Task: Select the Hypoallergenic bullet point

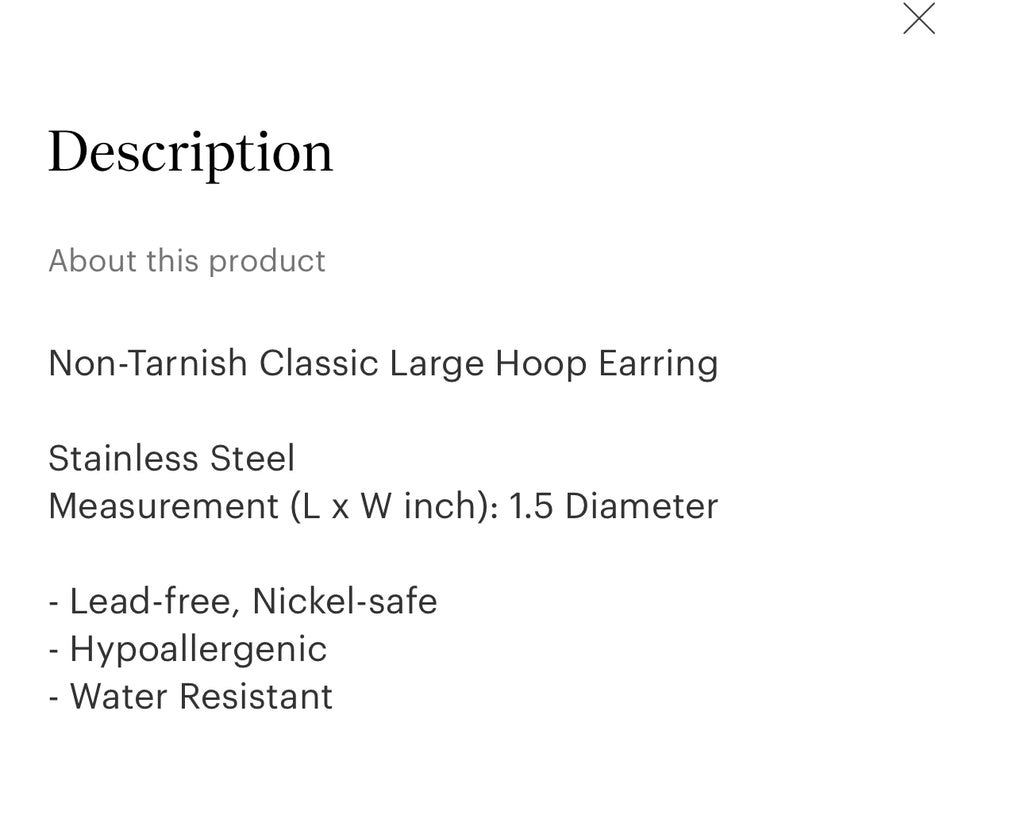Action: tap(188, 649)
